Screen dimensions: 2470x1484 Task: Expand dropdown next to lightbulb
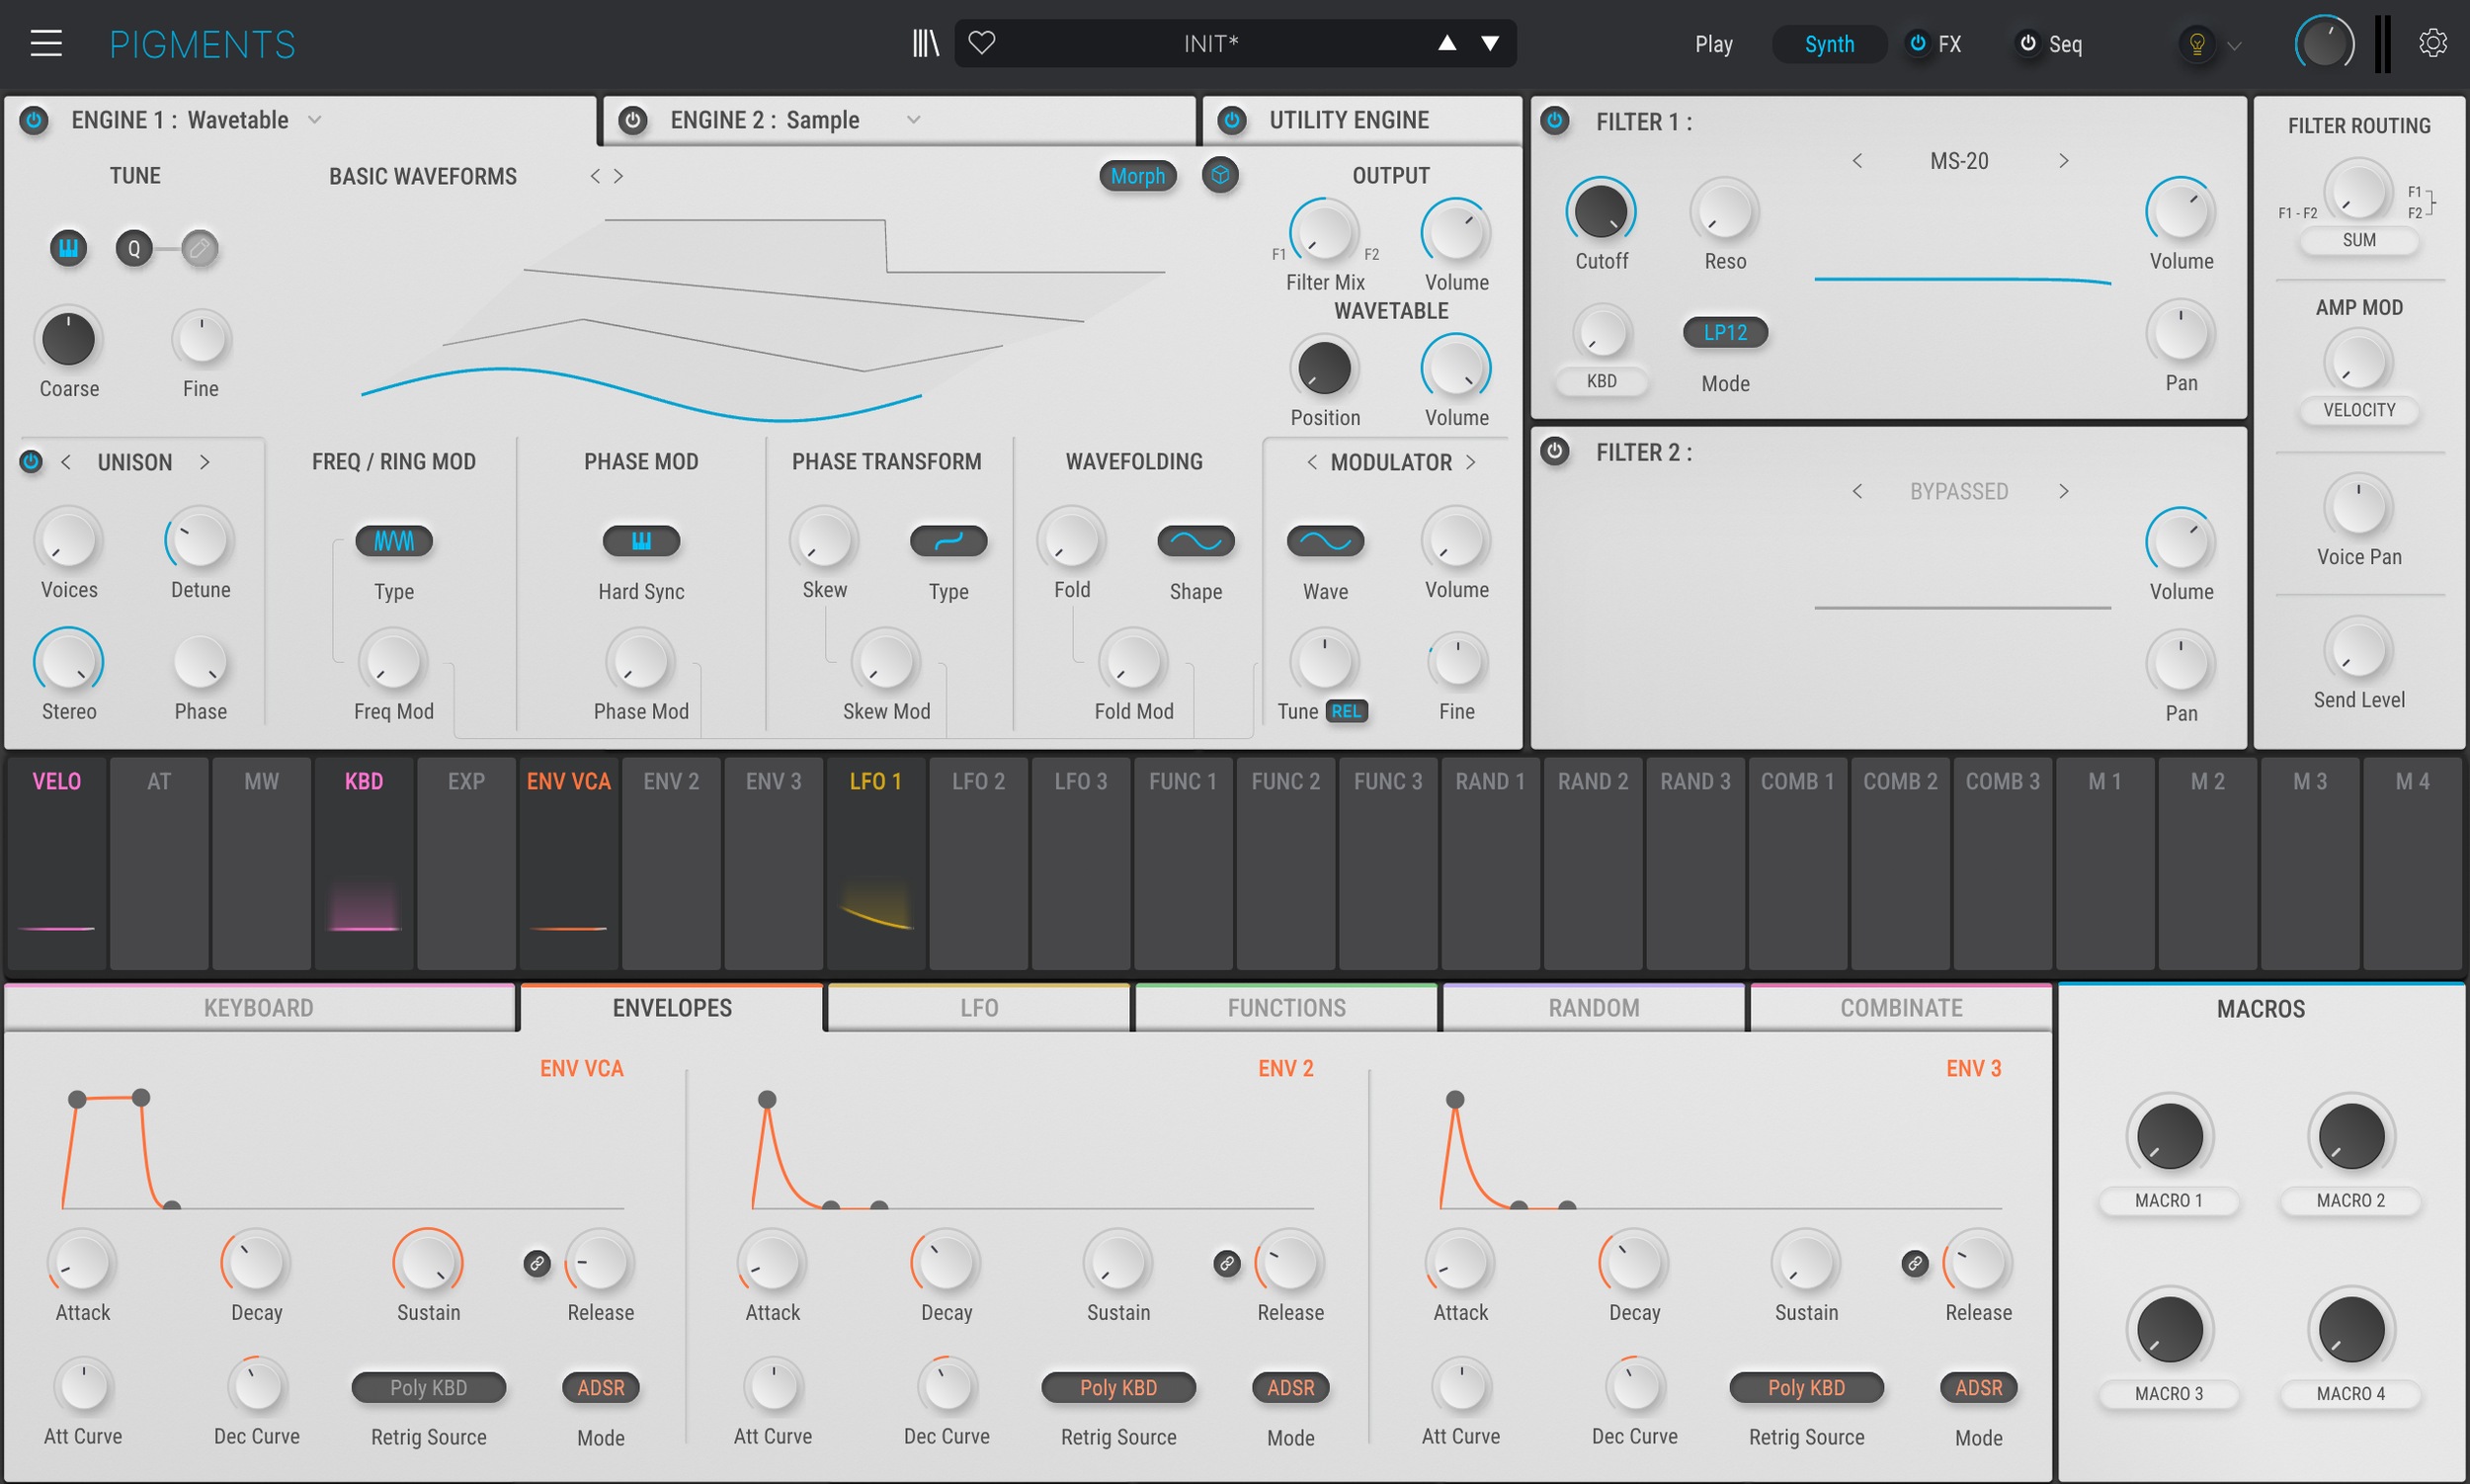click(x=2235, y=45)
